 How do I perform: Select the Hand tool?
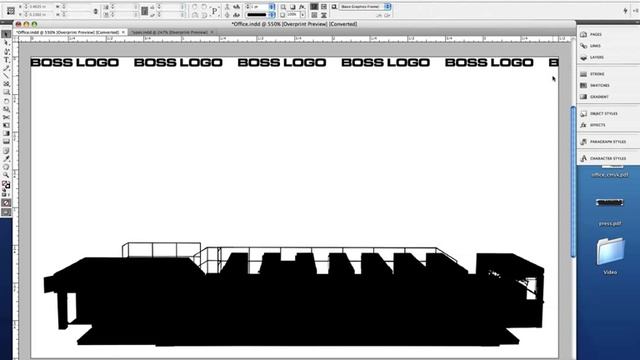coord(6,167)
